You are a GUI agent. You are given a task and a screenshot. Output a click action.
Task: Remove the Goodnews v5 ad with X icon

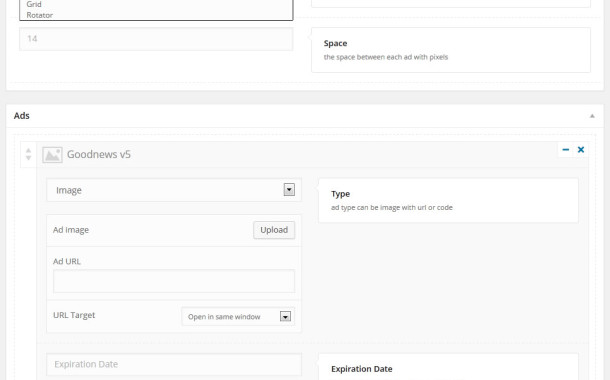[x=581, y=149]
